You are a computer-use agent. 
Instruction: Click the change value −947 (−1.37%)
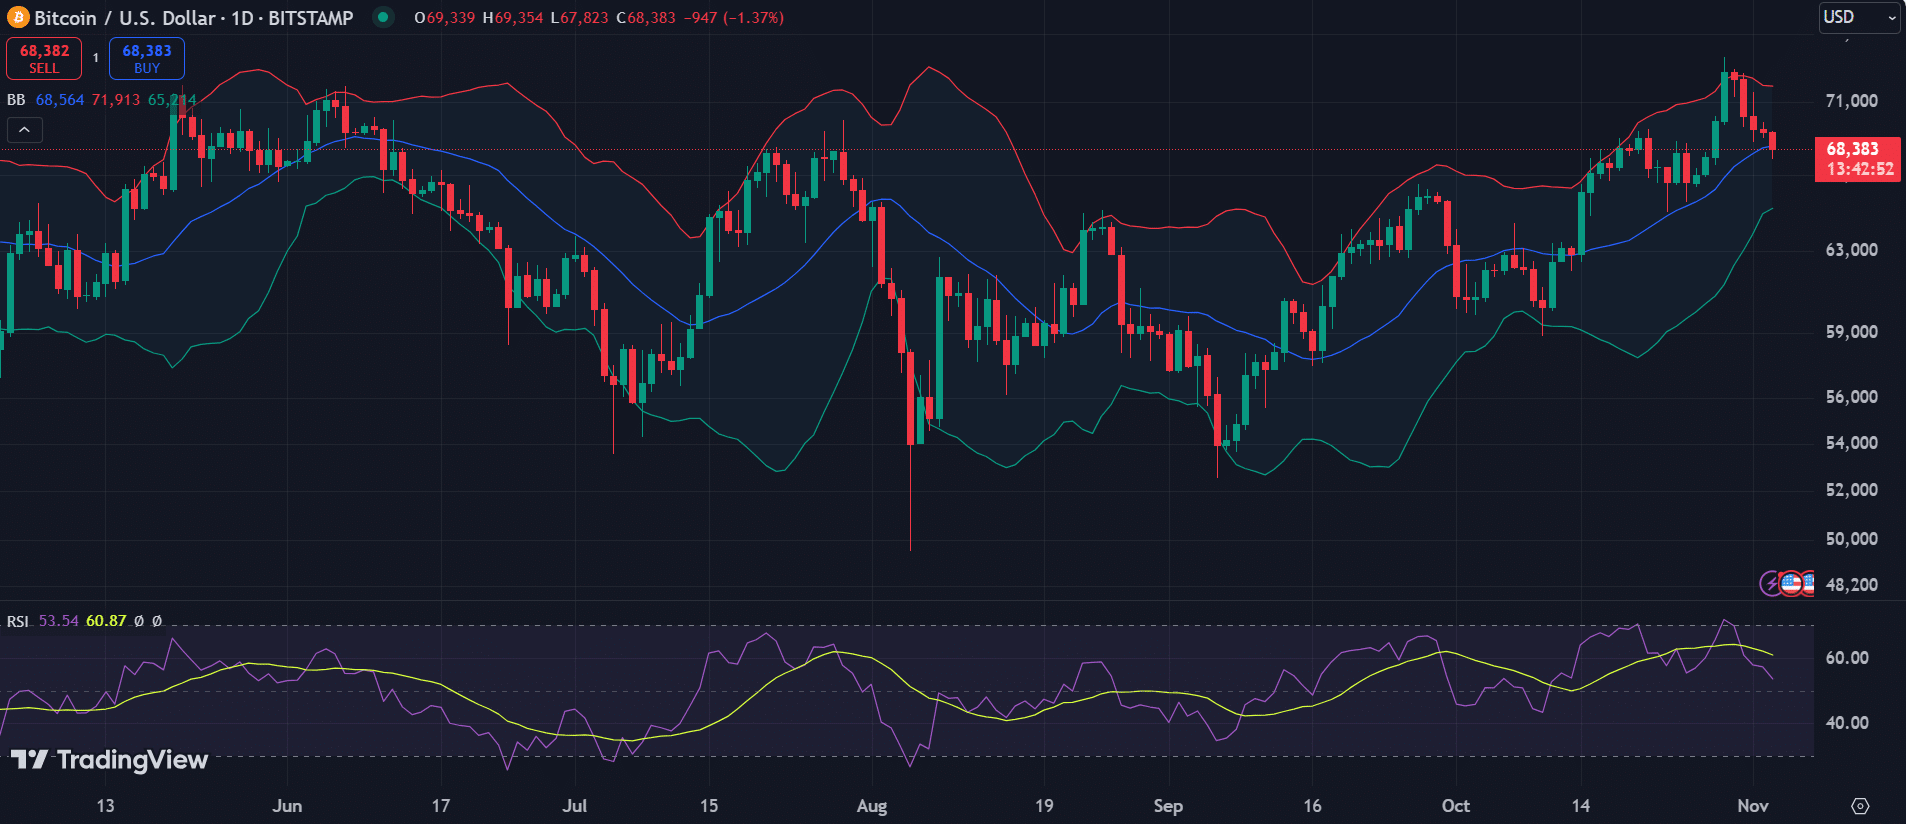click(734, 18)
